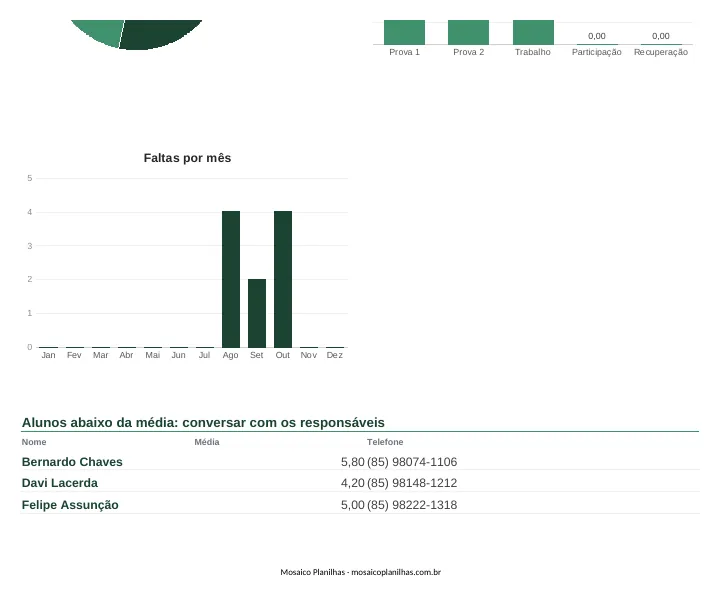Click the Jul axis label
The height and width of the screenshot is (597, 719).
[205, 355]
